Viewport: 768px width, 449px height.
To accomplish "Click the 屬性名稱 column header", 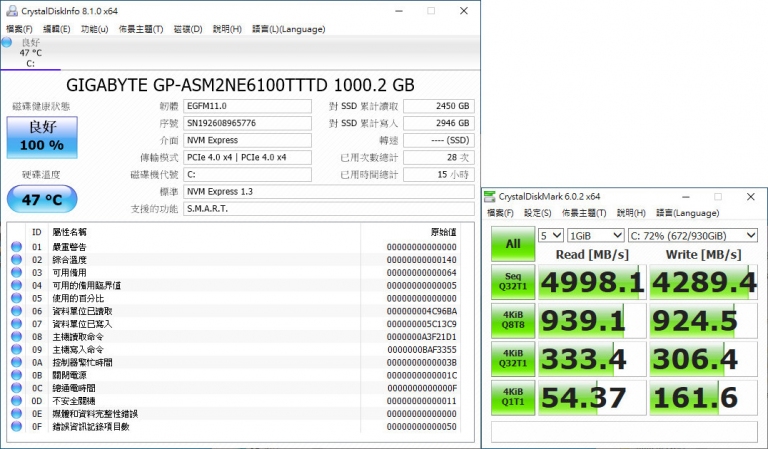I will pyautogui.click(x=70, y=232).
